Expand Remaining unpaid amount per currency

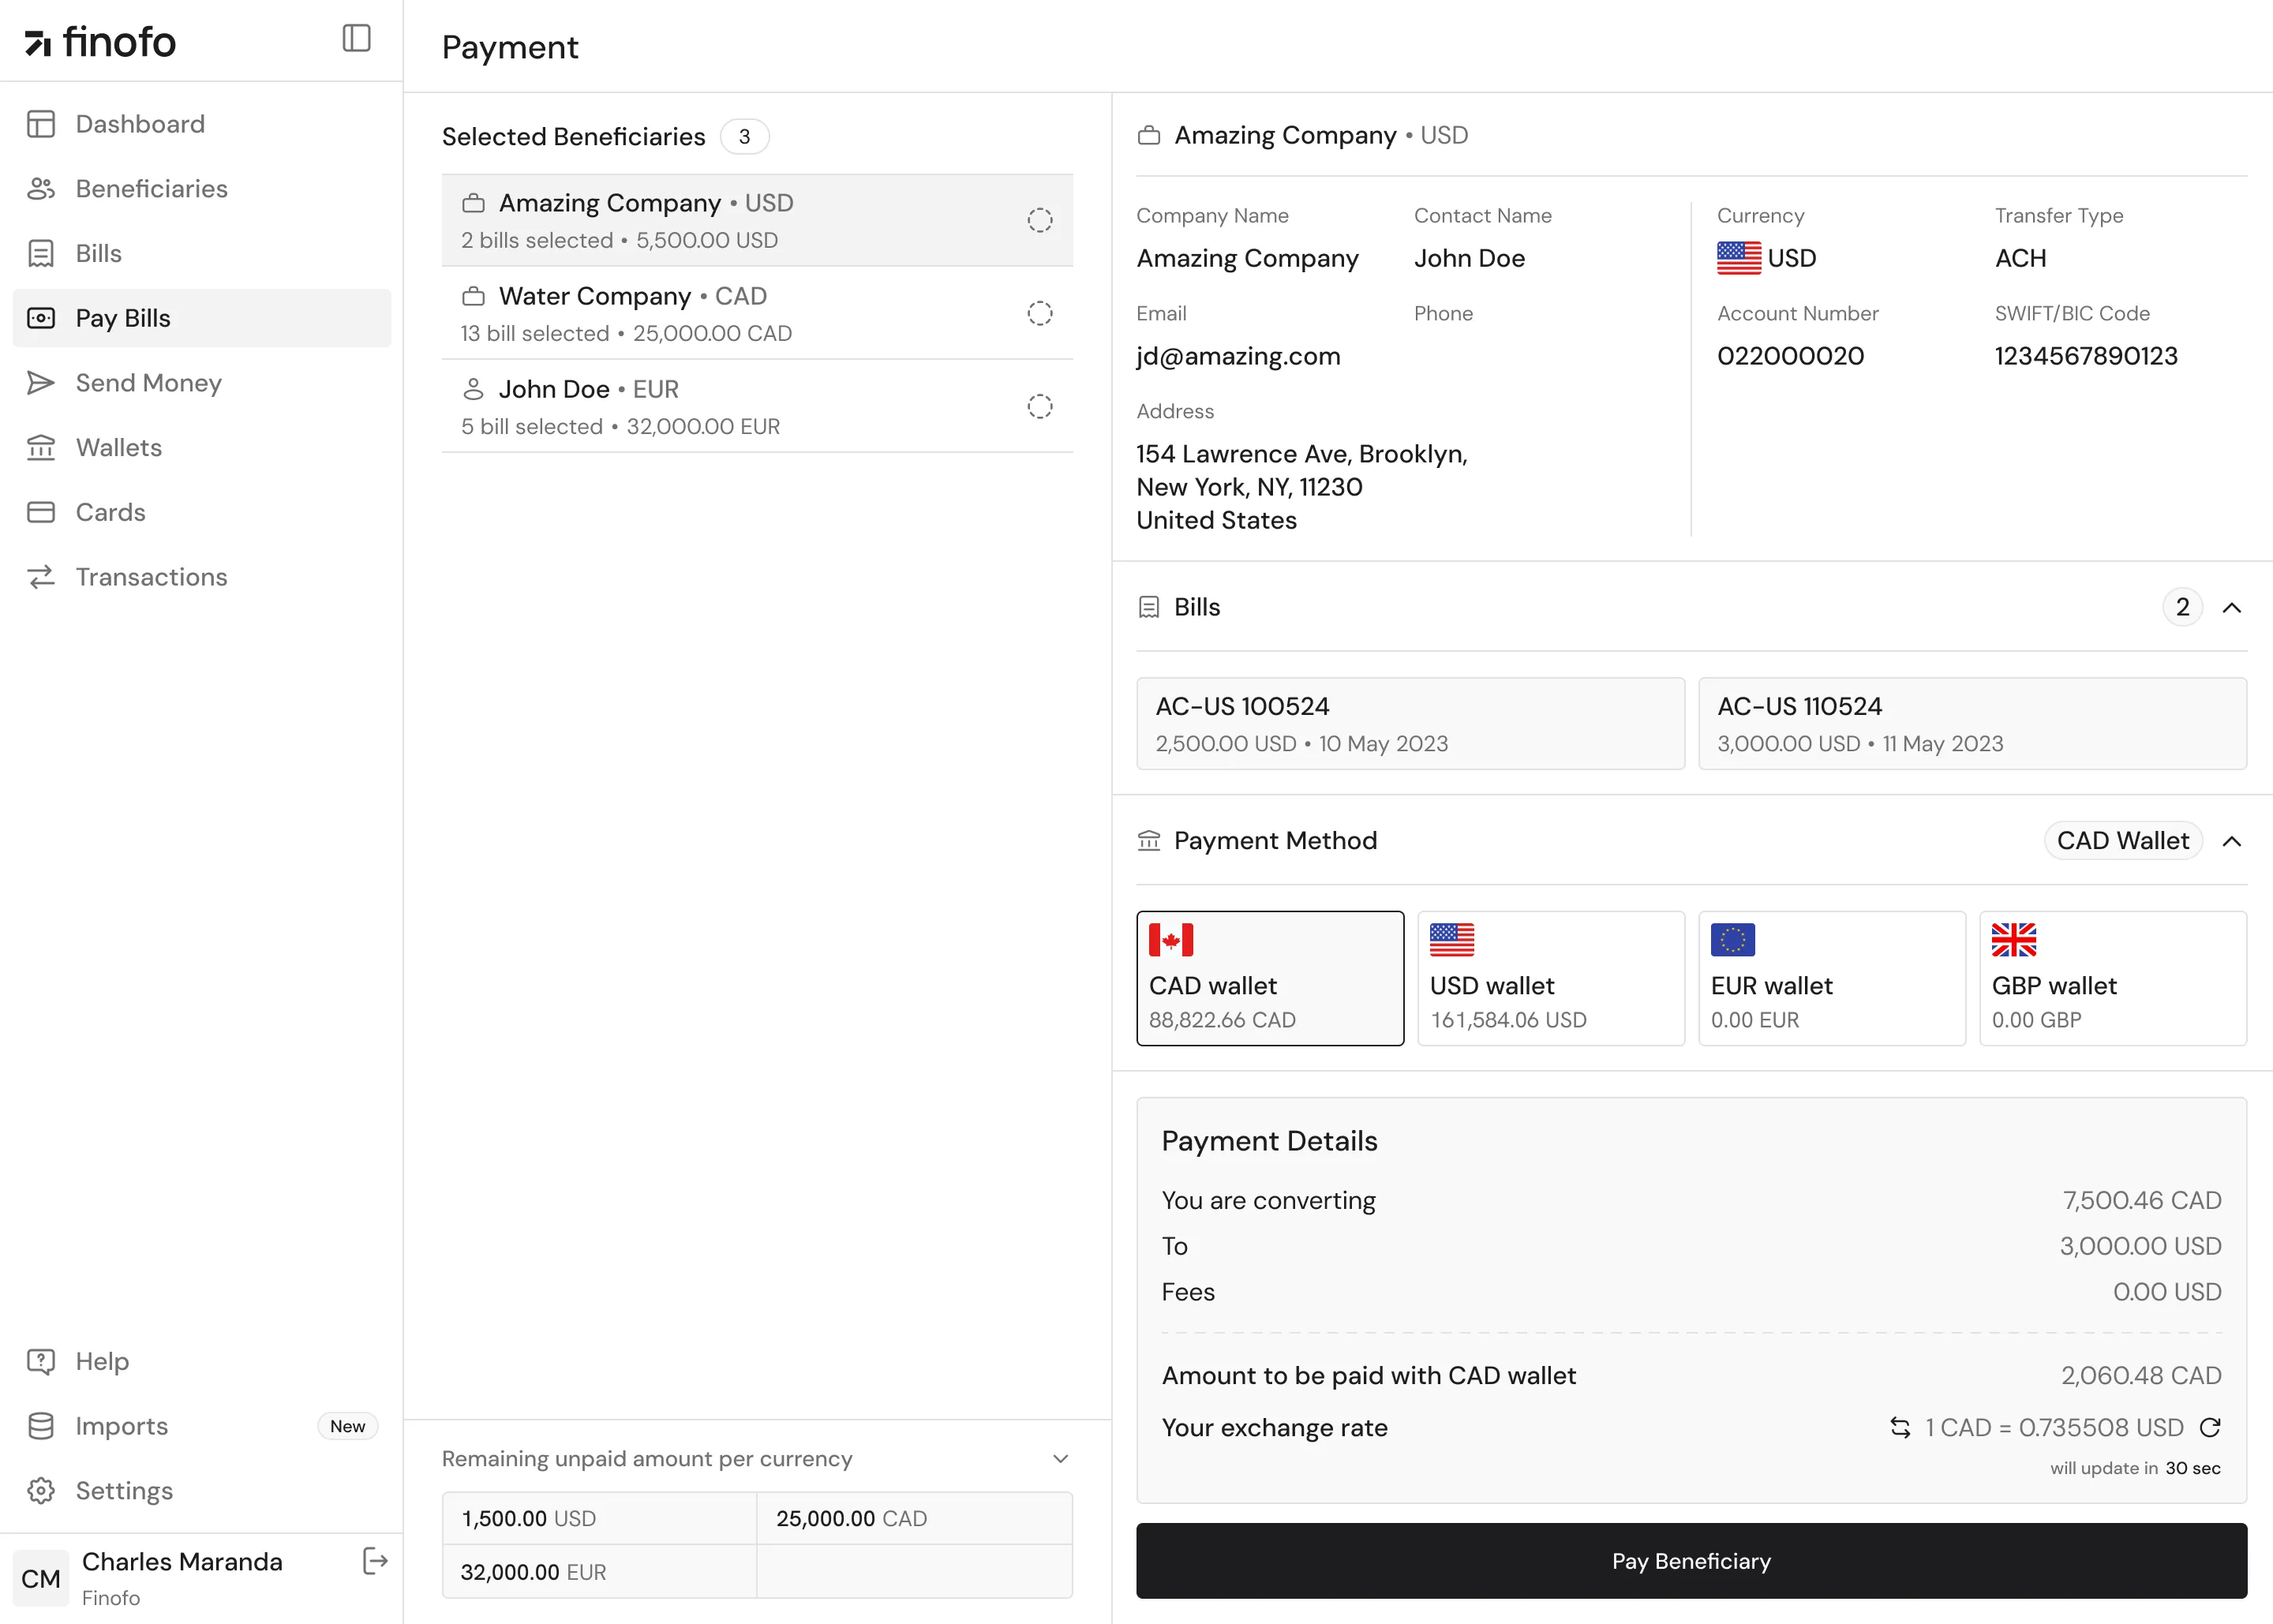pyautogui.click(x=1061, y=1459)
